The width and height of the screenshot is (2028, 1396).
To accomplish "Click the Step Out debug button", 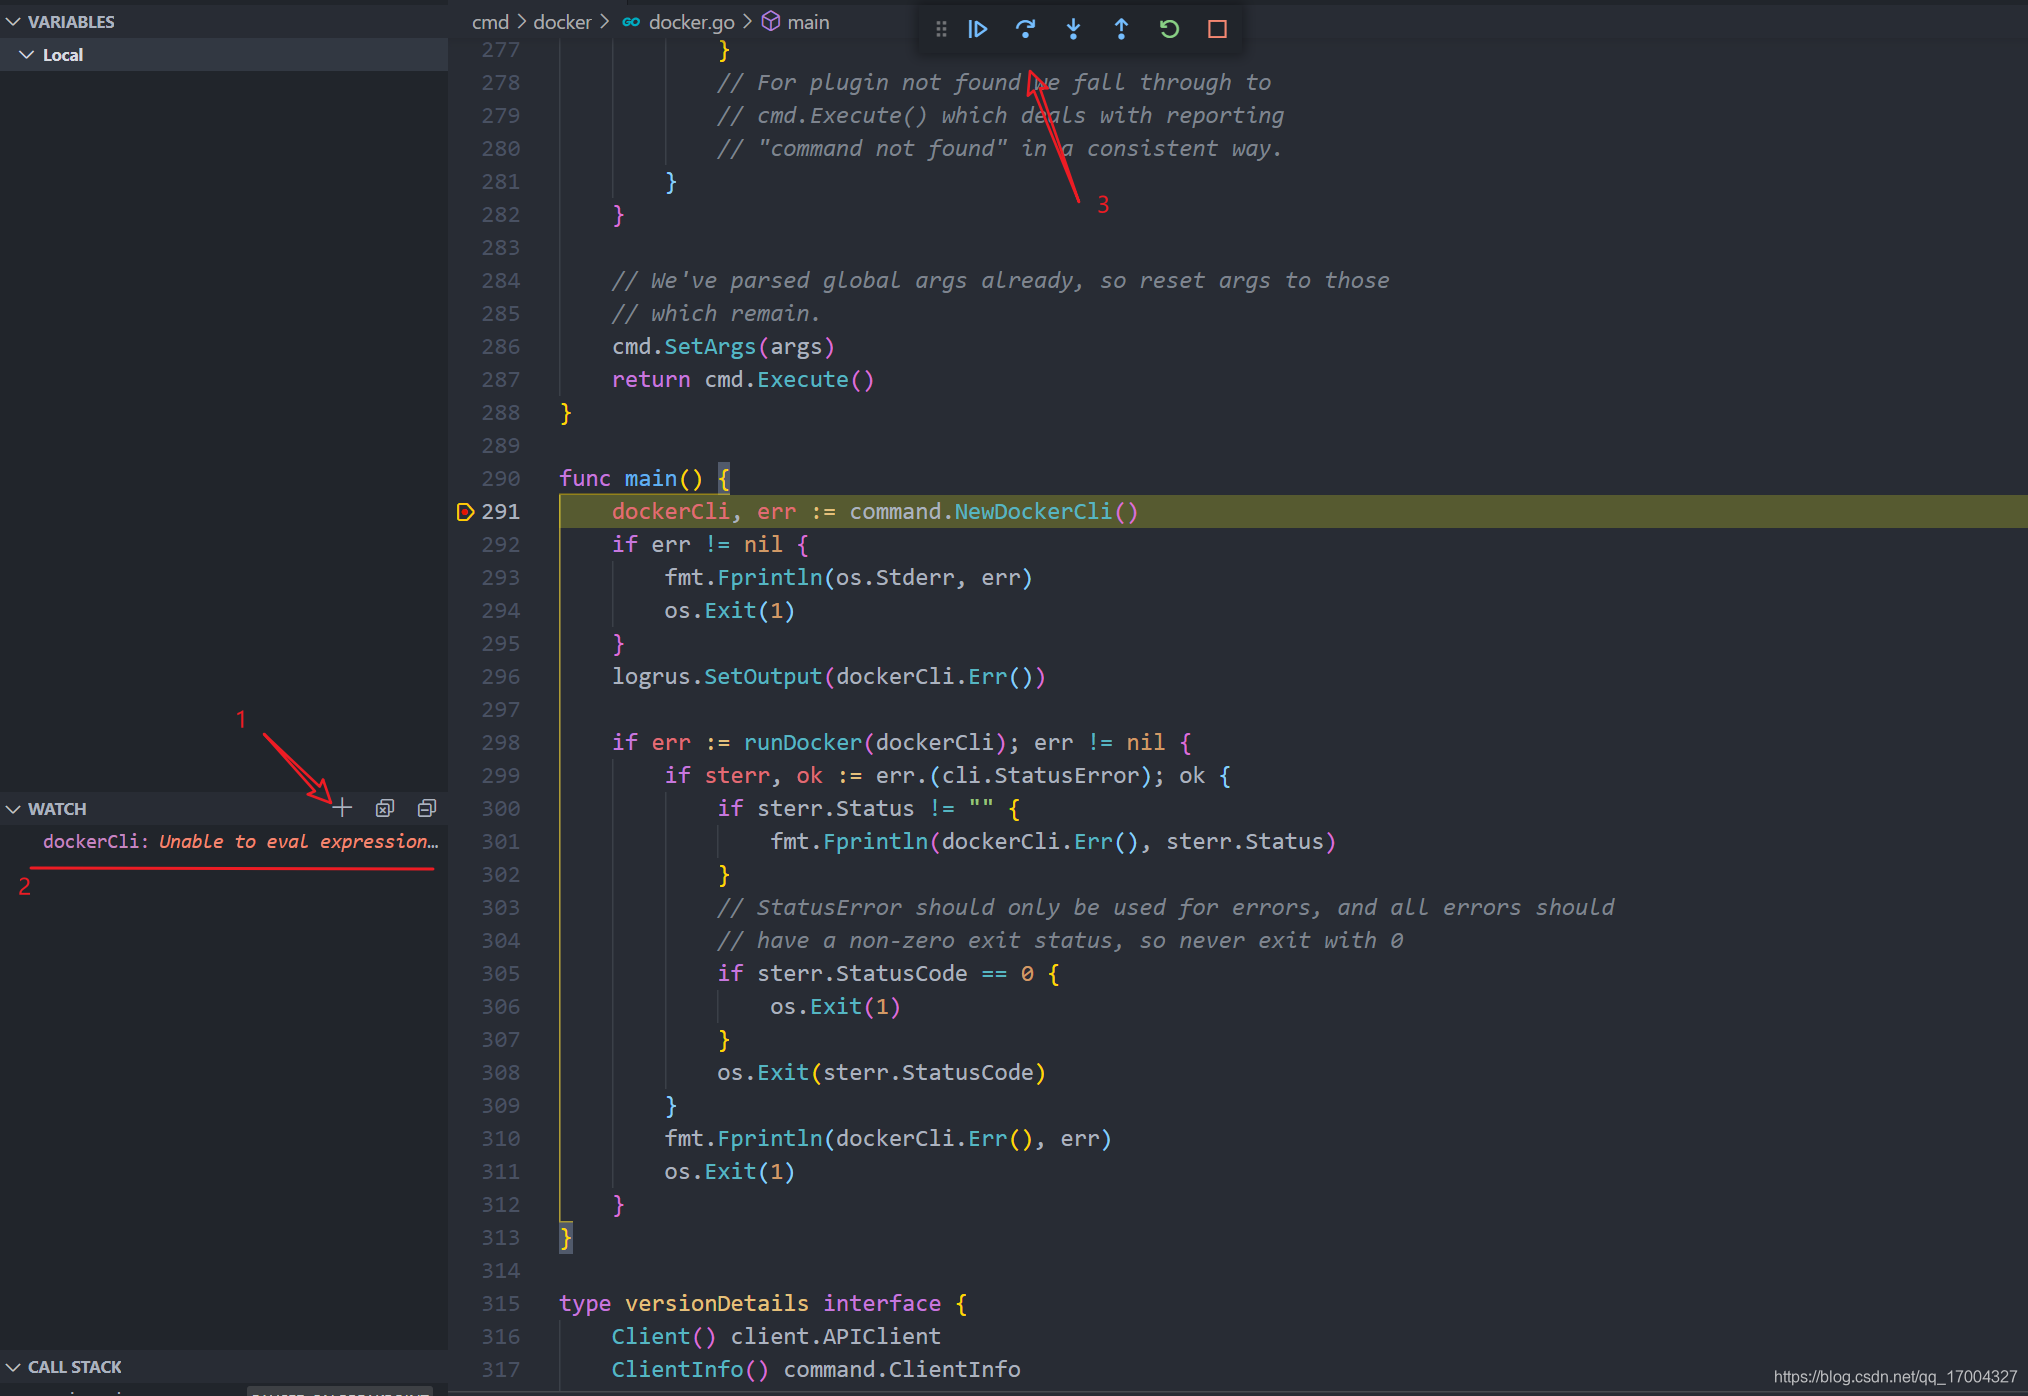I will pos(1121,29).
